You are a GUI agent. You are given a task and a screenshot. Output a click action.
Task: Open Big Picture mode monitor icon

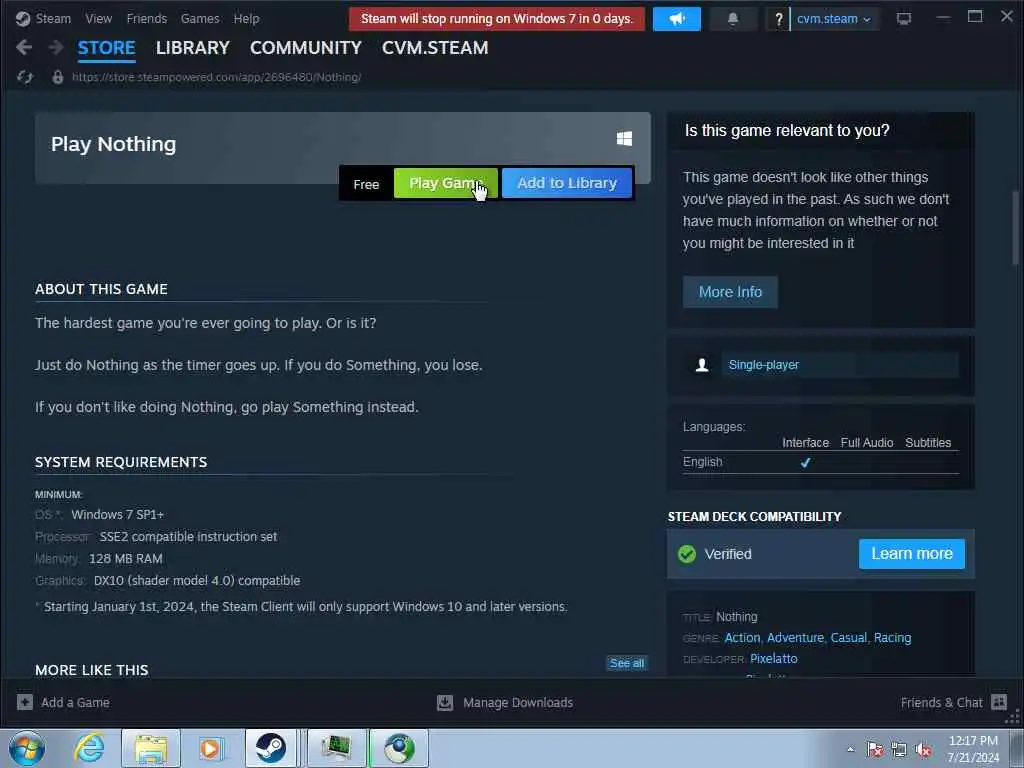[904, 19]
